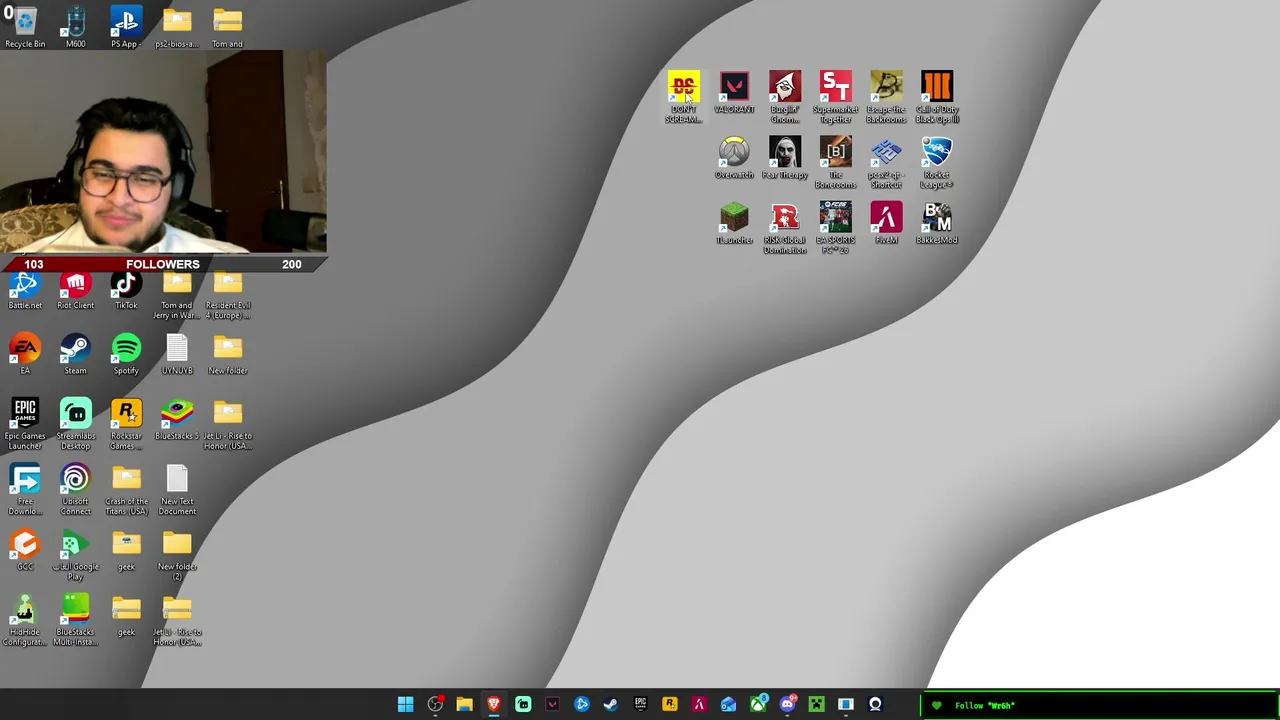Click Rockstar Games taskbar icon

click(x=670, y=705)
